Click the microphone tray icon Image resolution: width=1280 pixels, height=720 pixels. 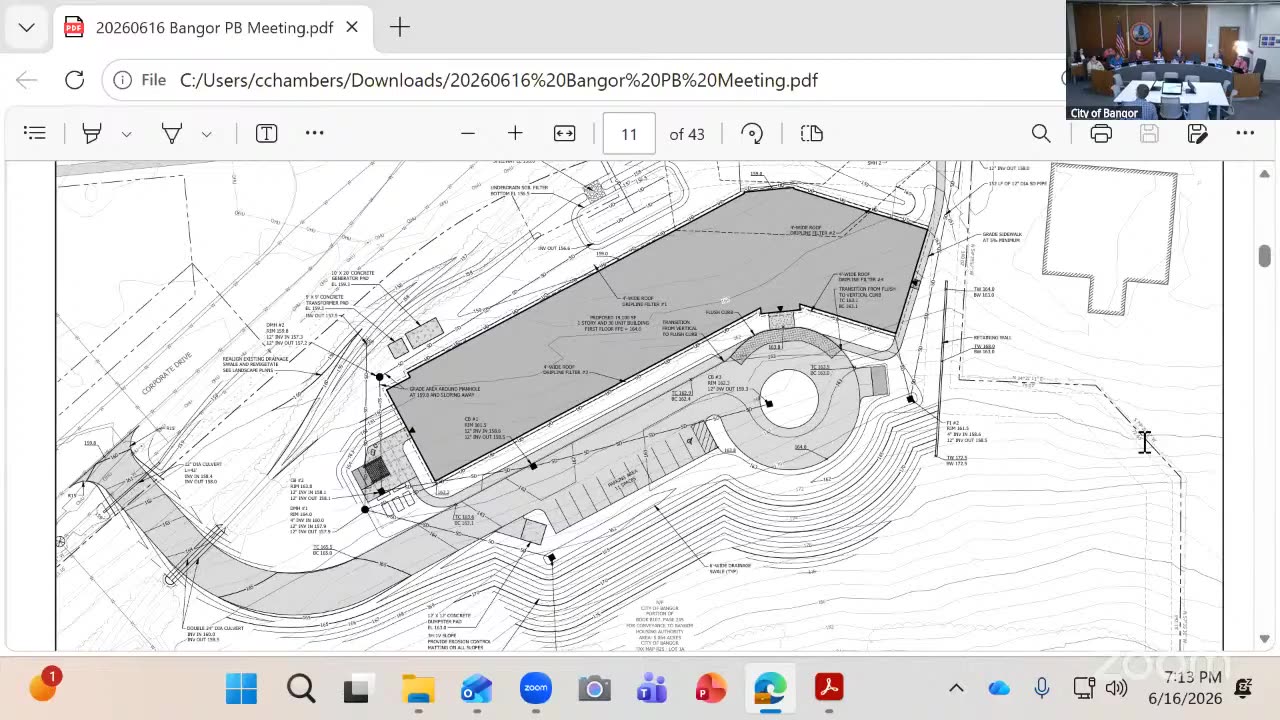coord(1042,688)
